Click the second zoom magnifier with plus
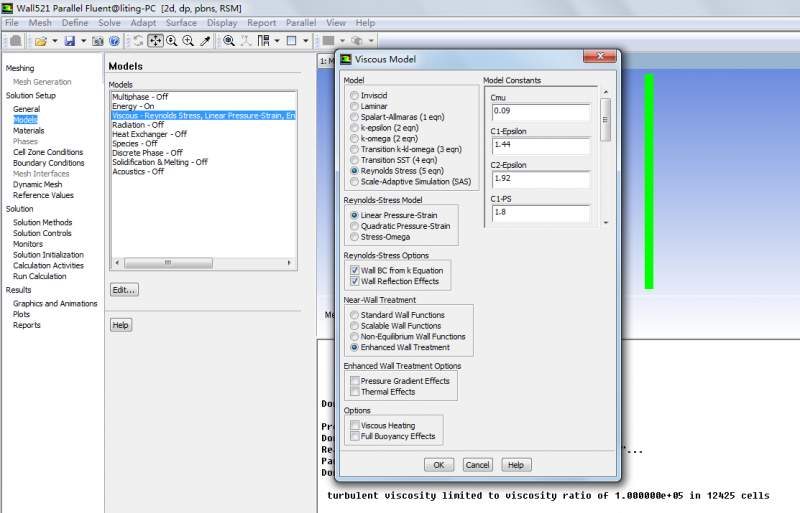This screenshot has width=800, height=513. pyautogui.click(x=188, y=41)
